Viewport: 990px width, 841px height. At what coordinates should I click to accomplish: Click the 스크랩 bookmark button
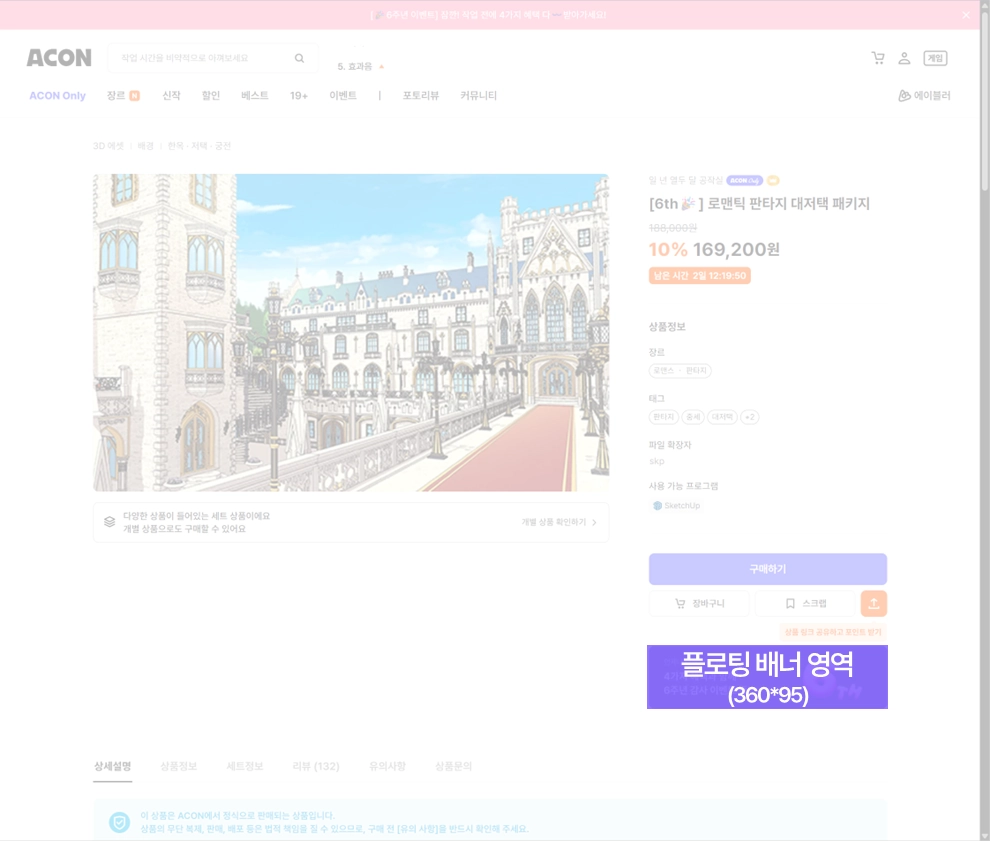pyautogui.click(x=806, y=604)
